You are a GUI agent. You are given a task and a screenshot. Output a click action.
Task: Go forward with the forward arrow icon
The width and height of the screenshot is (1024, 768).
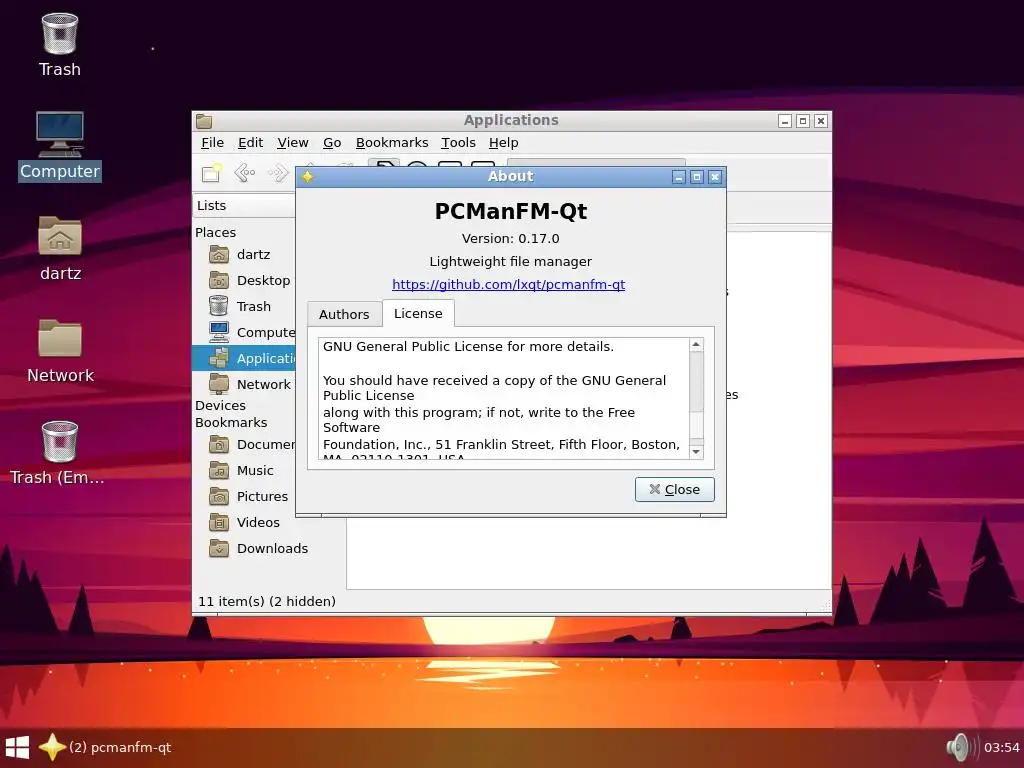[278, 173]
